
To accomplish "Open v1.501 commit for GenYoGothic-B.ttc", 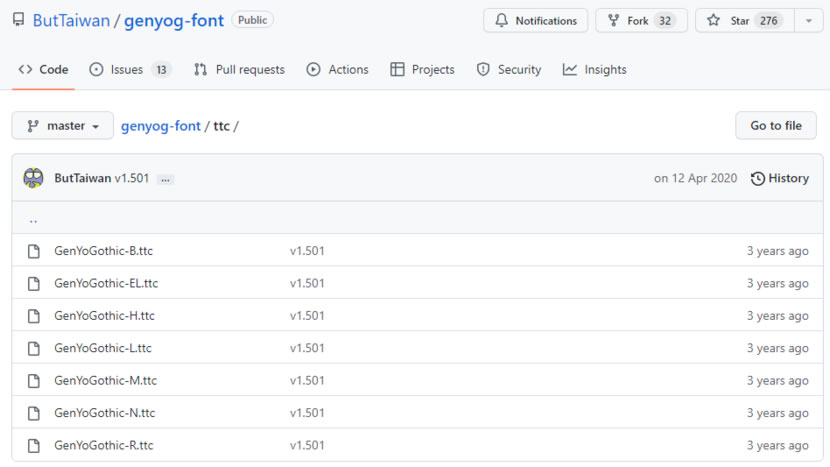I will click(307, 251).
